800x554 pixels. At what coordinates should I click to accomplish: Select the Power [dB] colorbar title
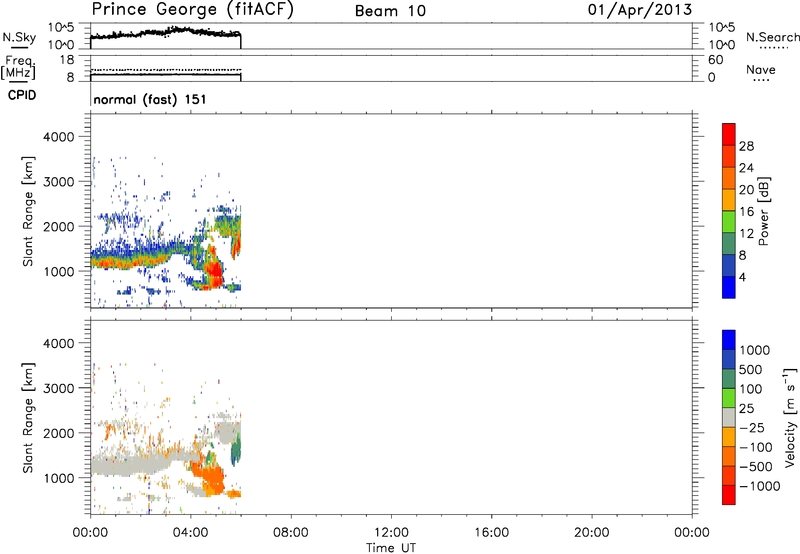click(764, 211)
